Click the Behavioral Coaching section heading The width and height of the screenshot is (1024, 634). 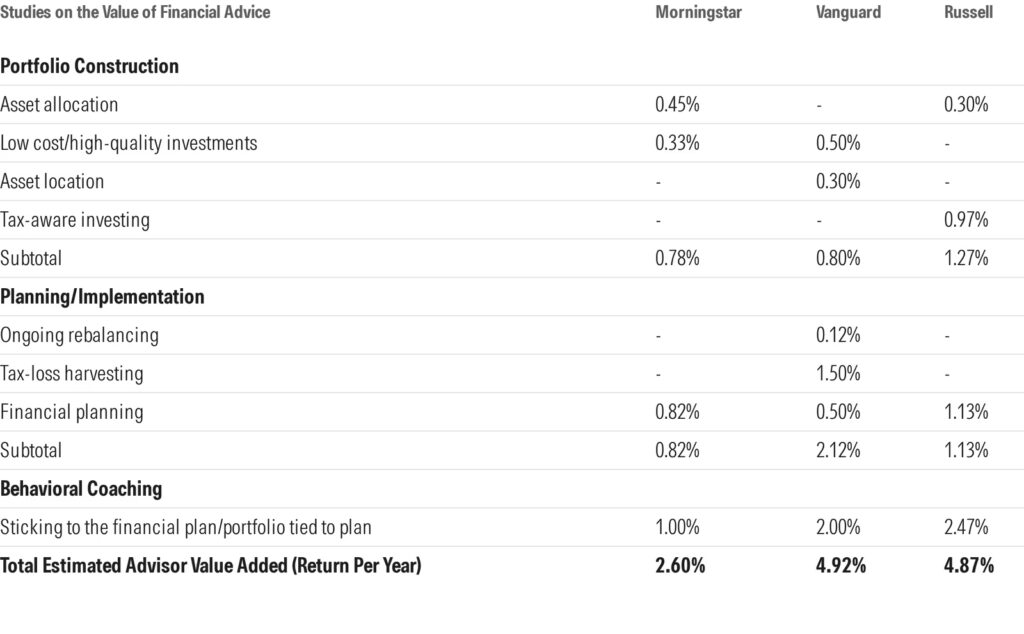(x=81, y=489)
